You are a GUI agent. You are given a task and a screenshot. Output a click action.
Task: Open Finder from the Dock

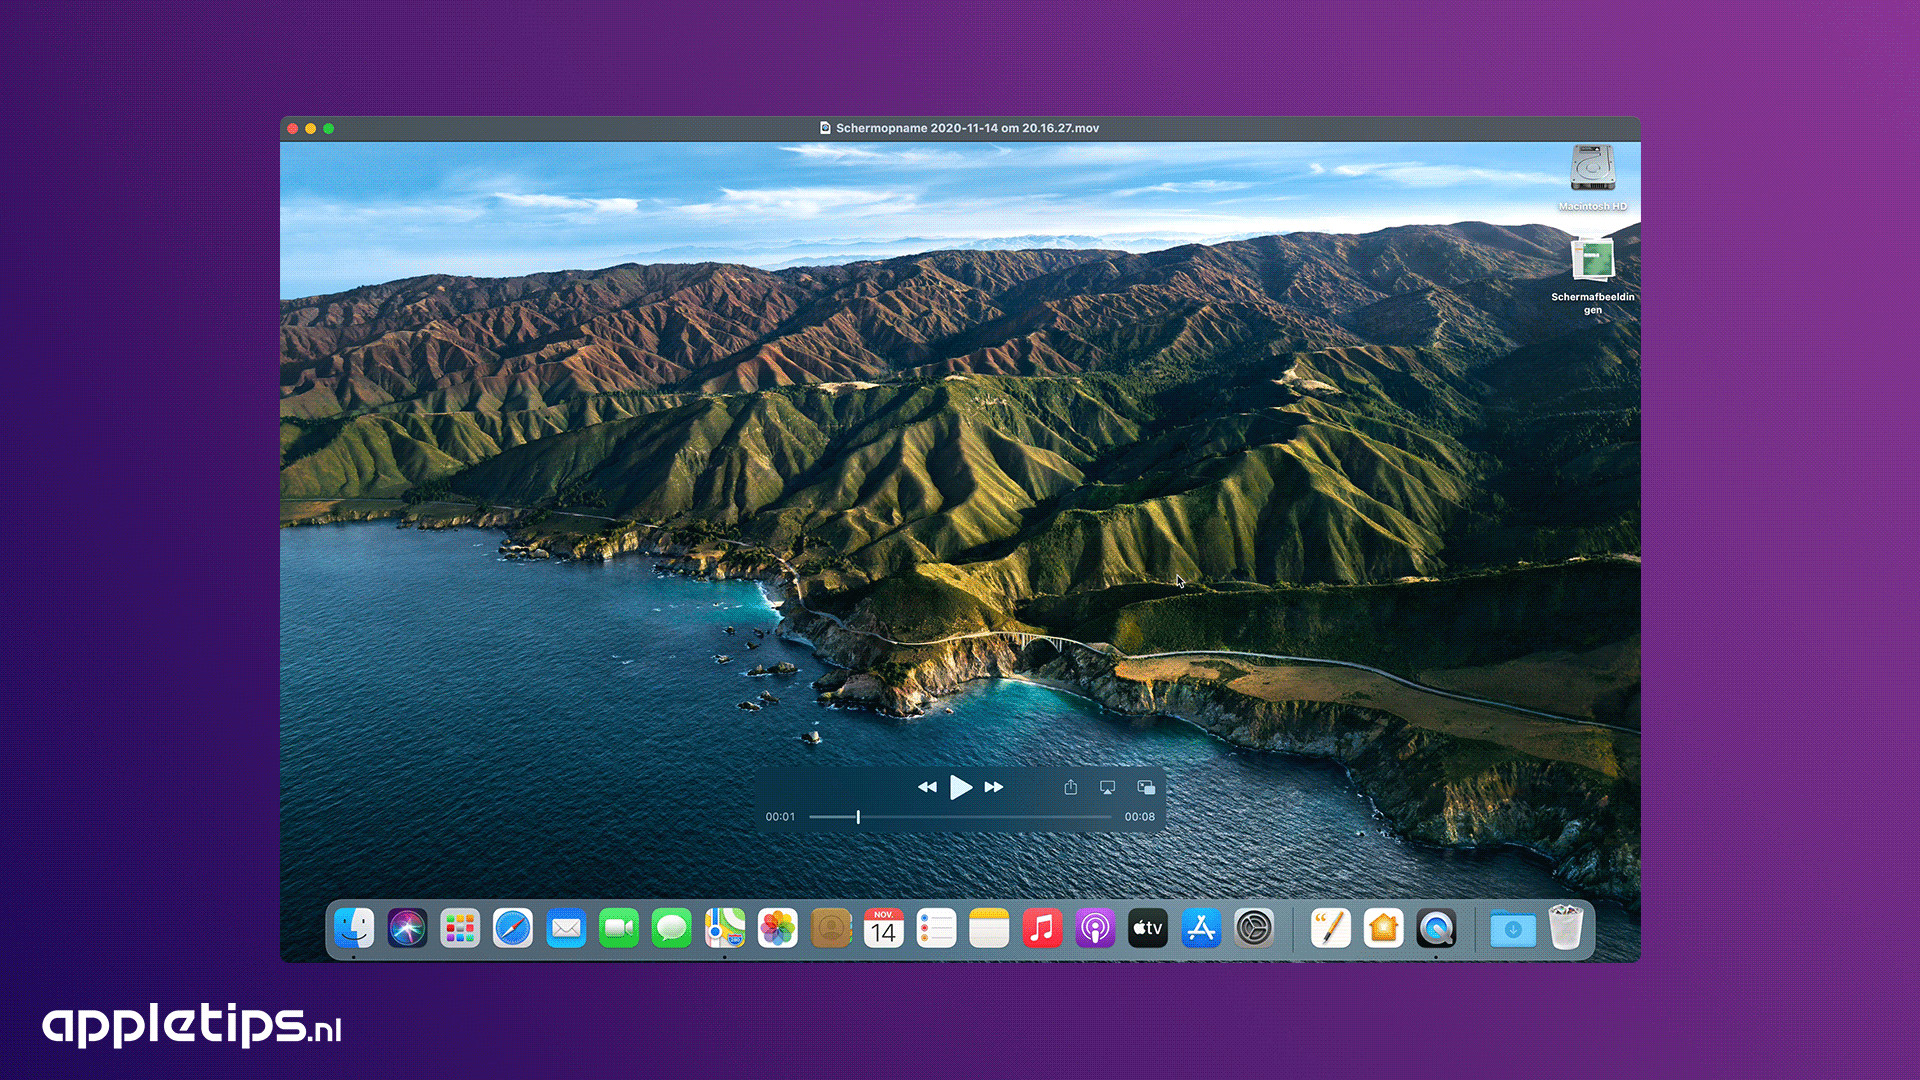(354, 929)
